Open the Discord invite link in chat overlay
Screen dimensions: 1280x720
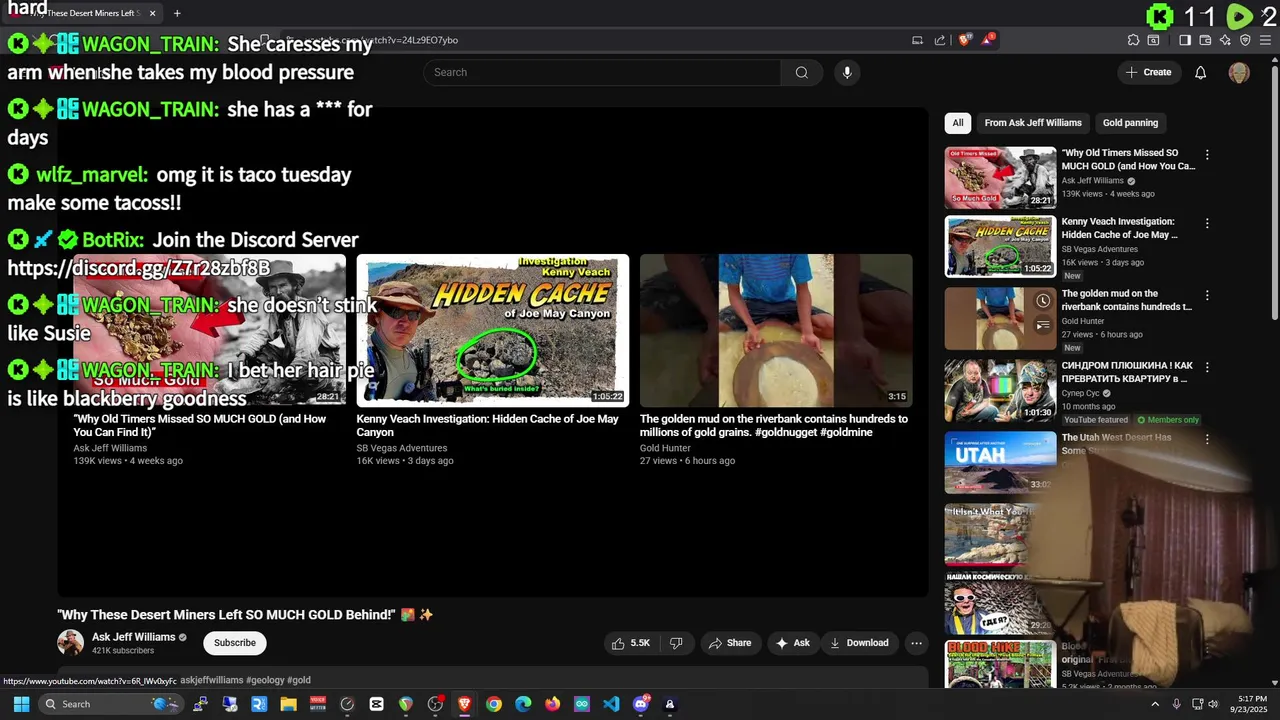click(139, 268)
